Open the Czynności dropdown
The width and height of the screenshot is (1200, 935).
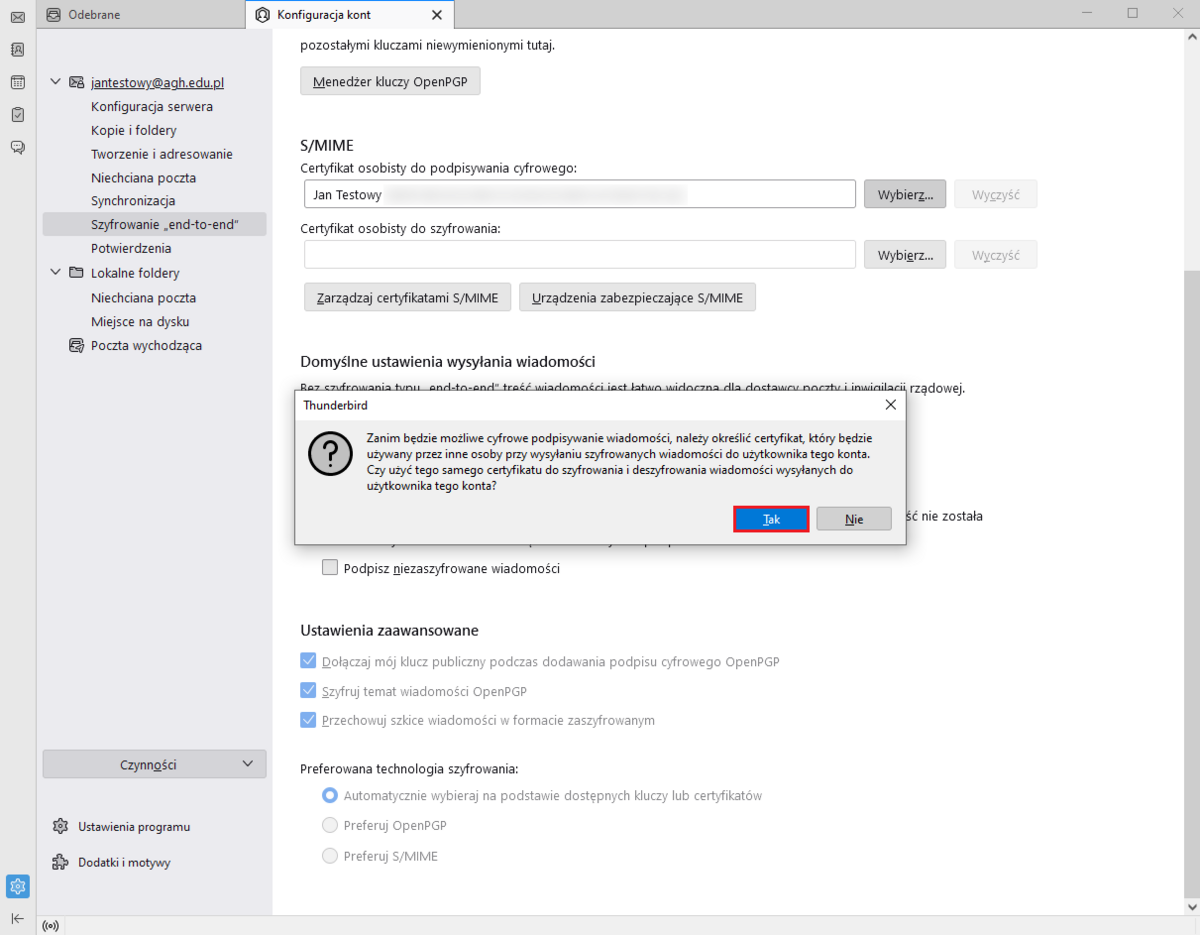[x=154, y=764]
